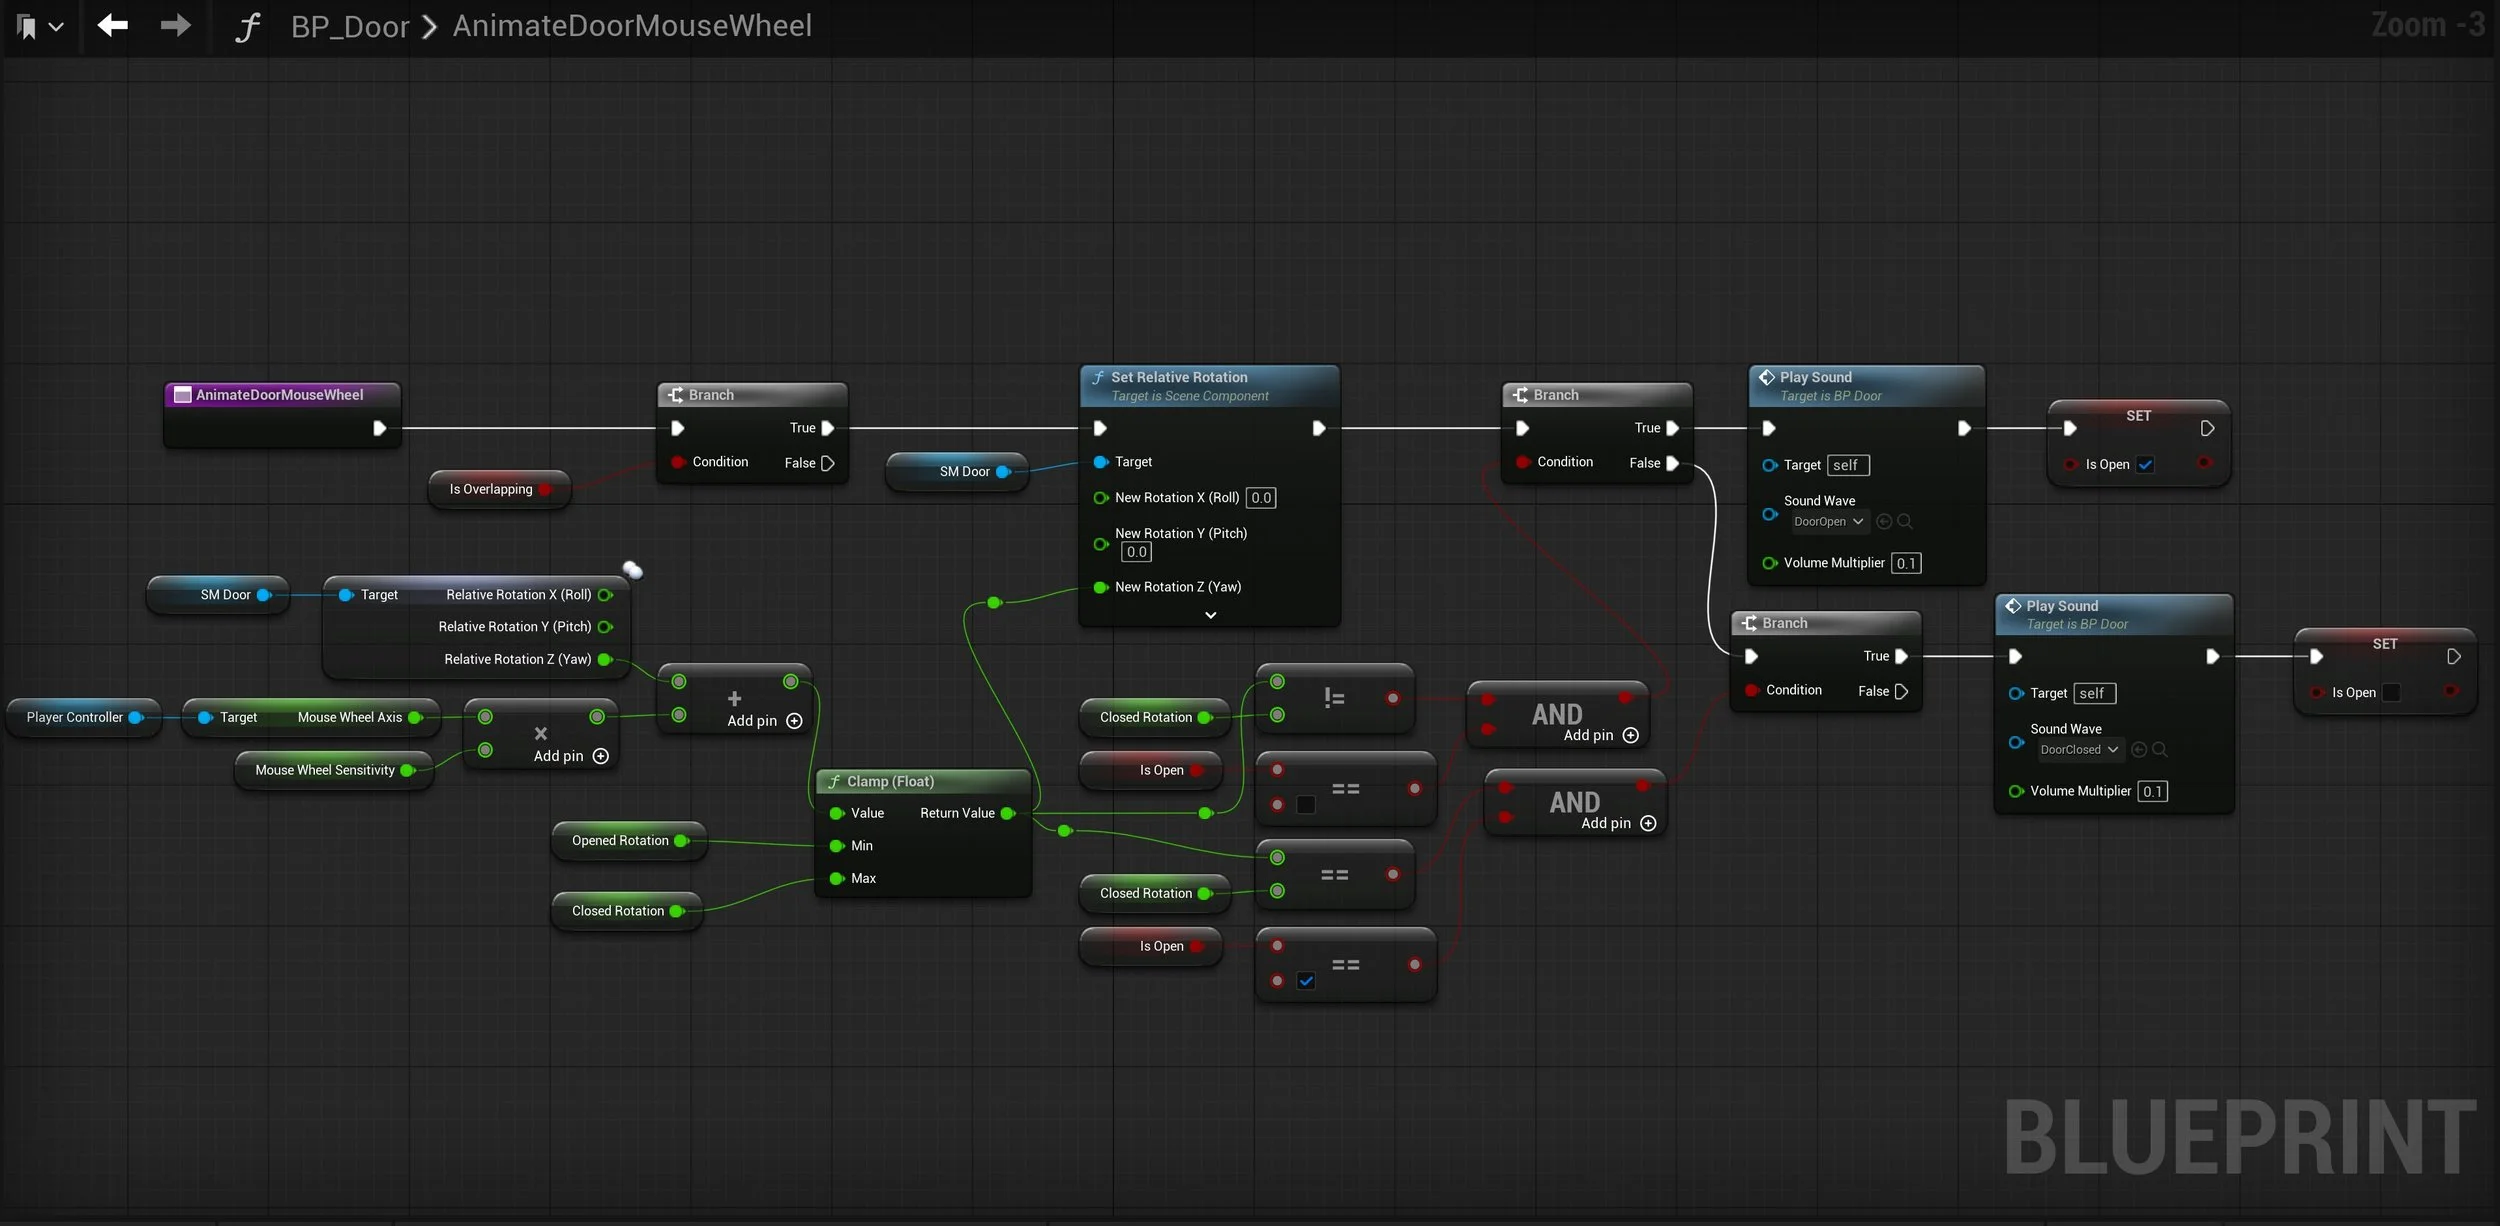Navigate forward with the right arrow
Screen dimensions: 2500x1226
pyautogui.click(x=175, y=25)
